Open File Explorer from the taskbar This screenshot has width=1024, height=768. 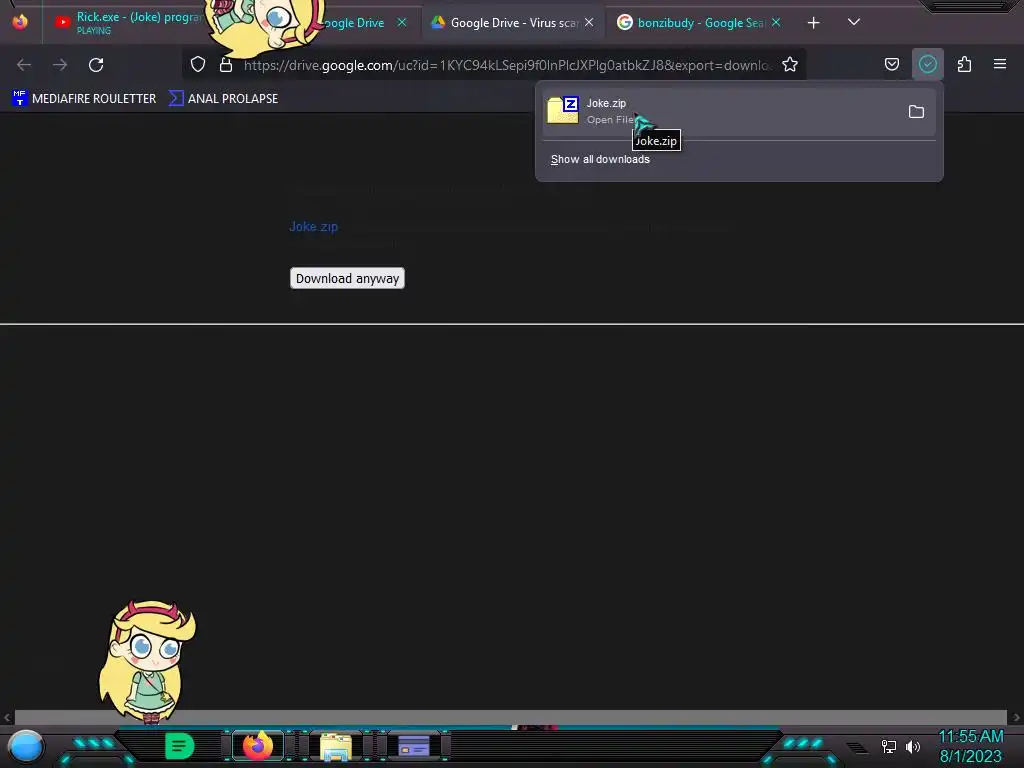(x=336, y=746)
